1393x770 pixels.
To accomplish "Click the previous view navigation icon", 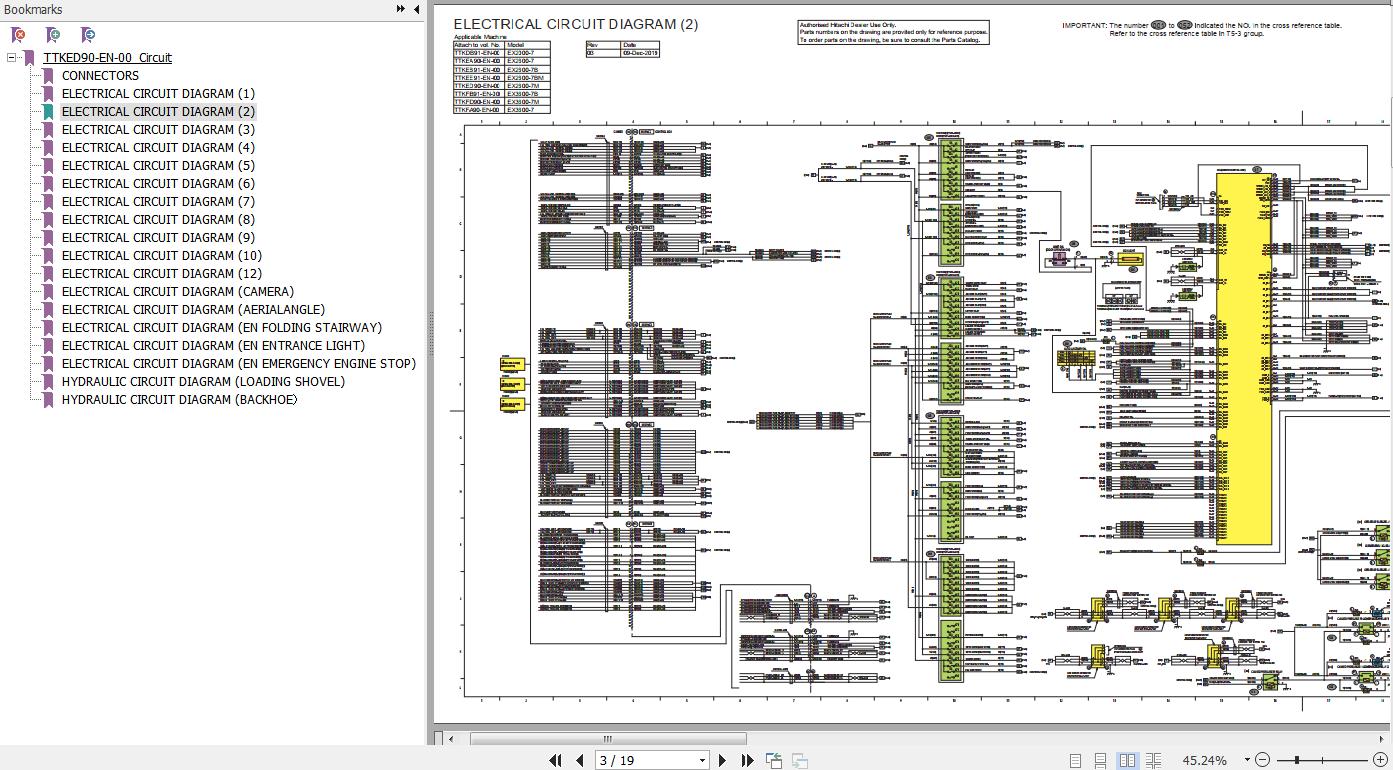I will pos(774,761).
